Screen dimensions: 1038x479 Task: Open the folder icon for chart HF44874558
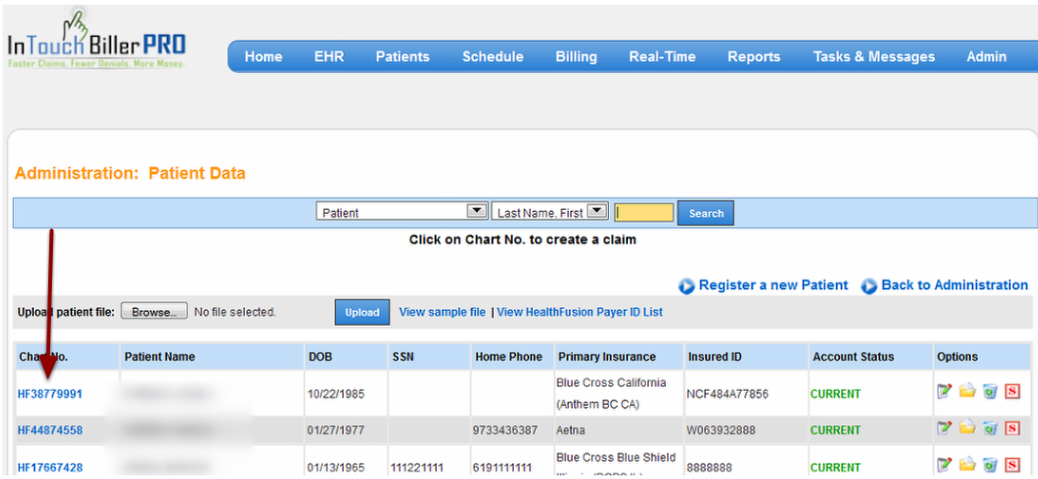(x=967, y=429)
